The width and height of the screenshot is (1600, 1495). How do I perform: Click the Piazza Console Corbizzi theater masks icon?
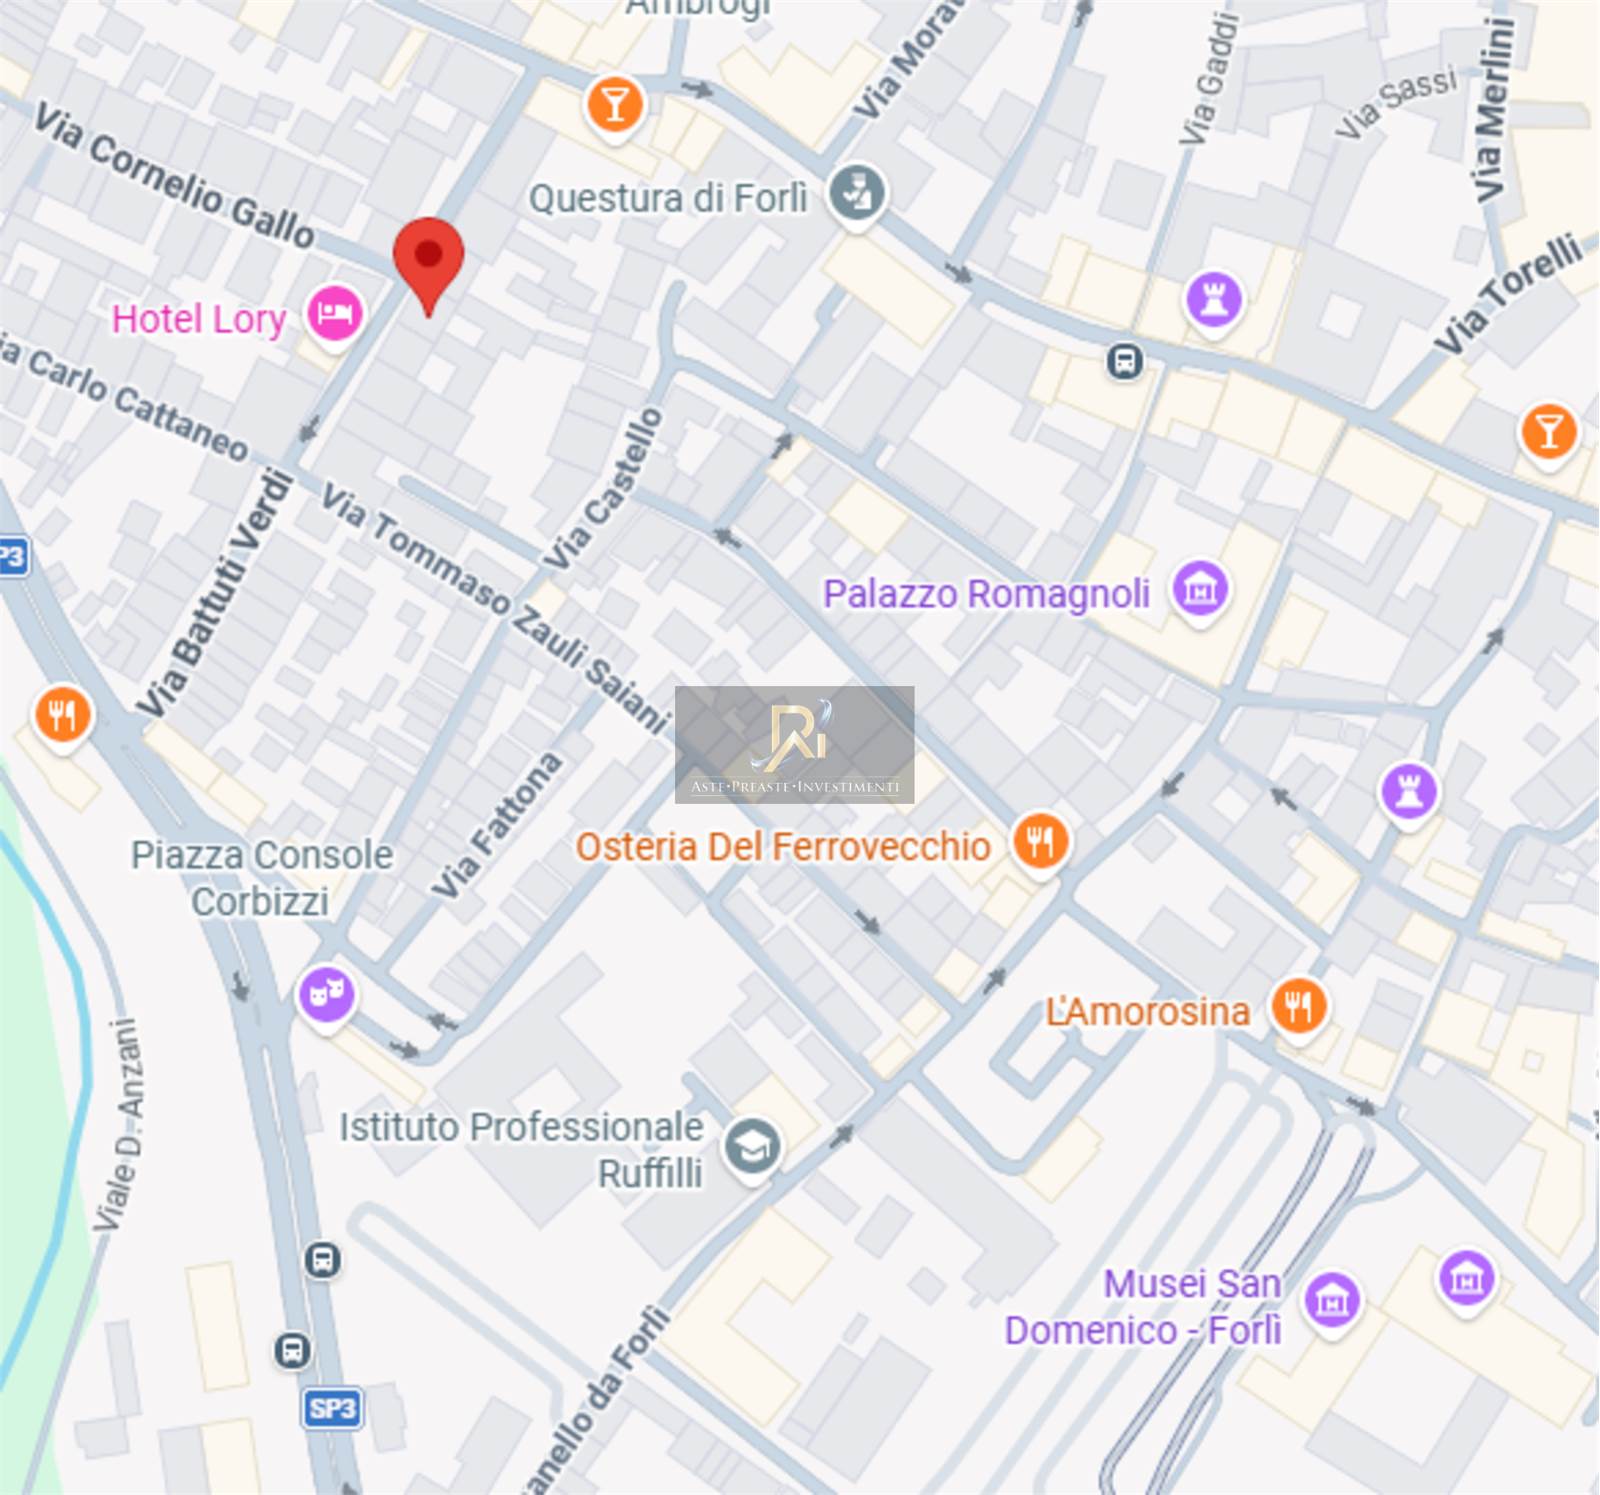coord(326,995)
